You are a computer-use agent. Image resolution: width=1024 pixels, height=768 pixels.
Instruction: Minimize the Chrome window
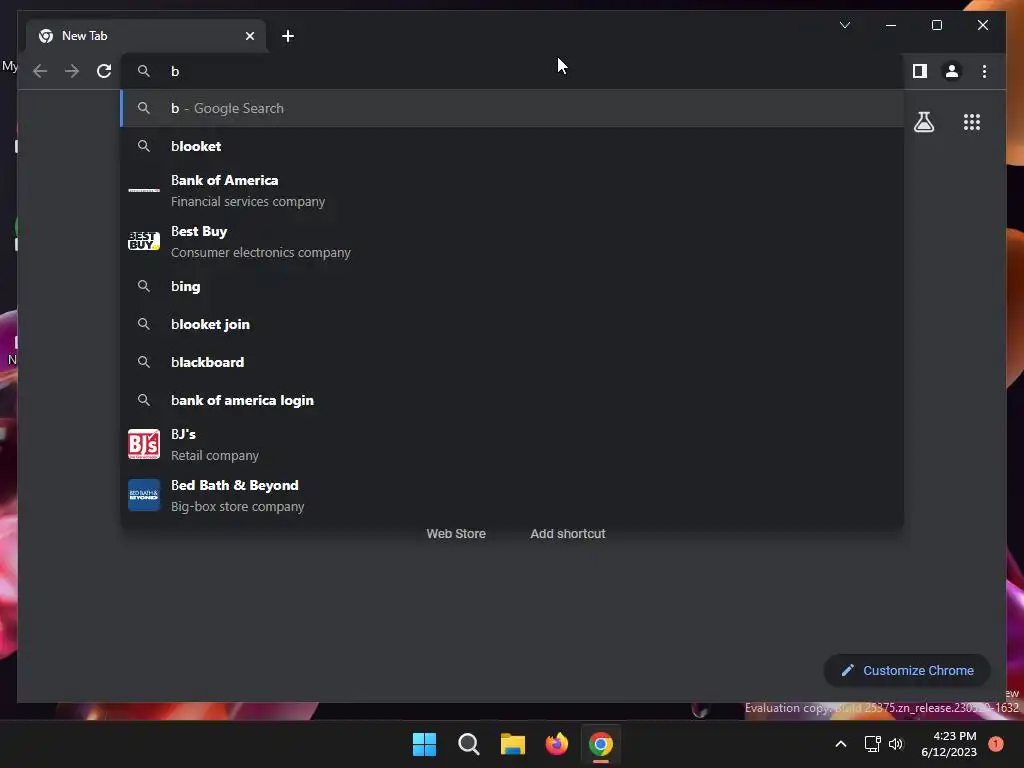click(x=891, y=25)
